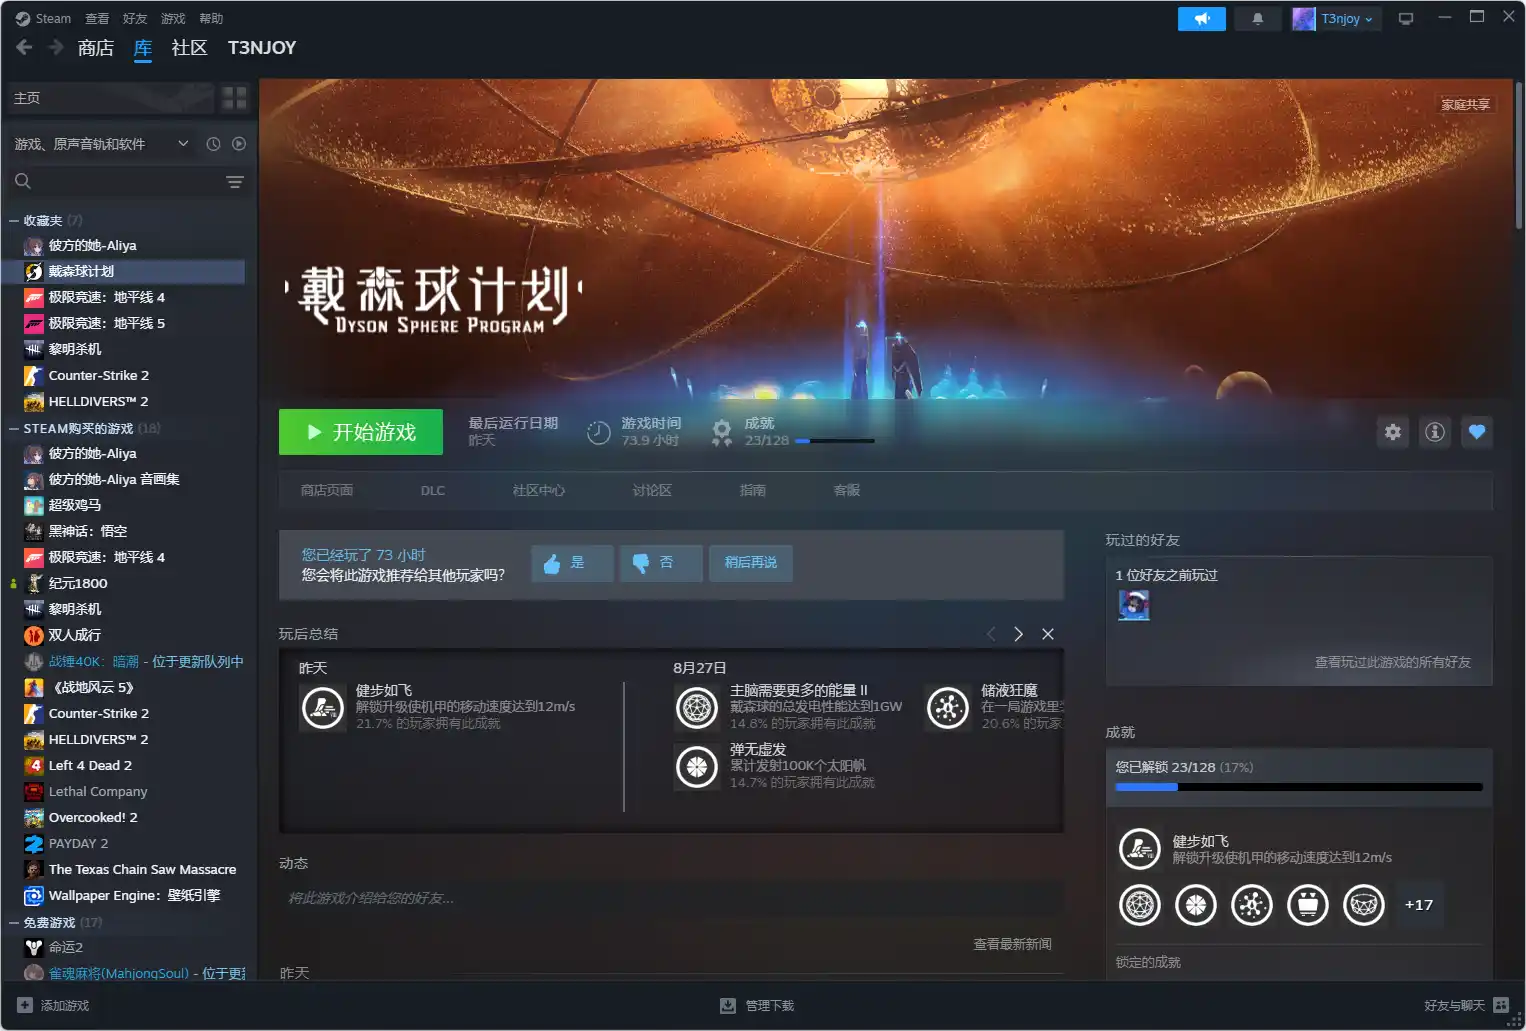Show game info icon
Viewport: 1526px width, 1031px height.
click(x=1434, y=432)
